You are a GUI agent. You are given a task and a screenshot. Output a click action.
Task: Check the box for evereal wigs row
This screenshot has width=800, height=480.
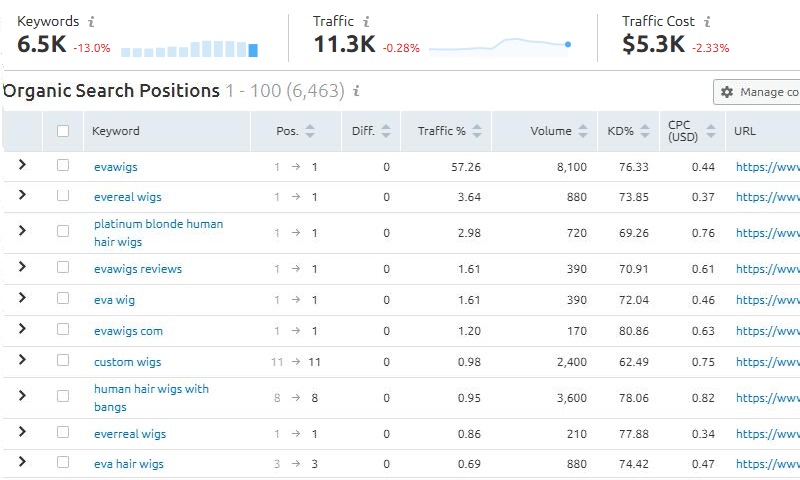click(63, 195)
